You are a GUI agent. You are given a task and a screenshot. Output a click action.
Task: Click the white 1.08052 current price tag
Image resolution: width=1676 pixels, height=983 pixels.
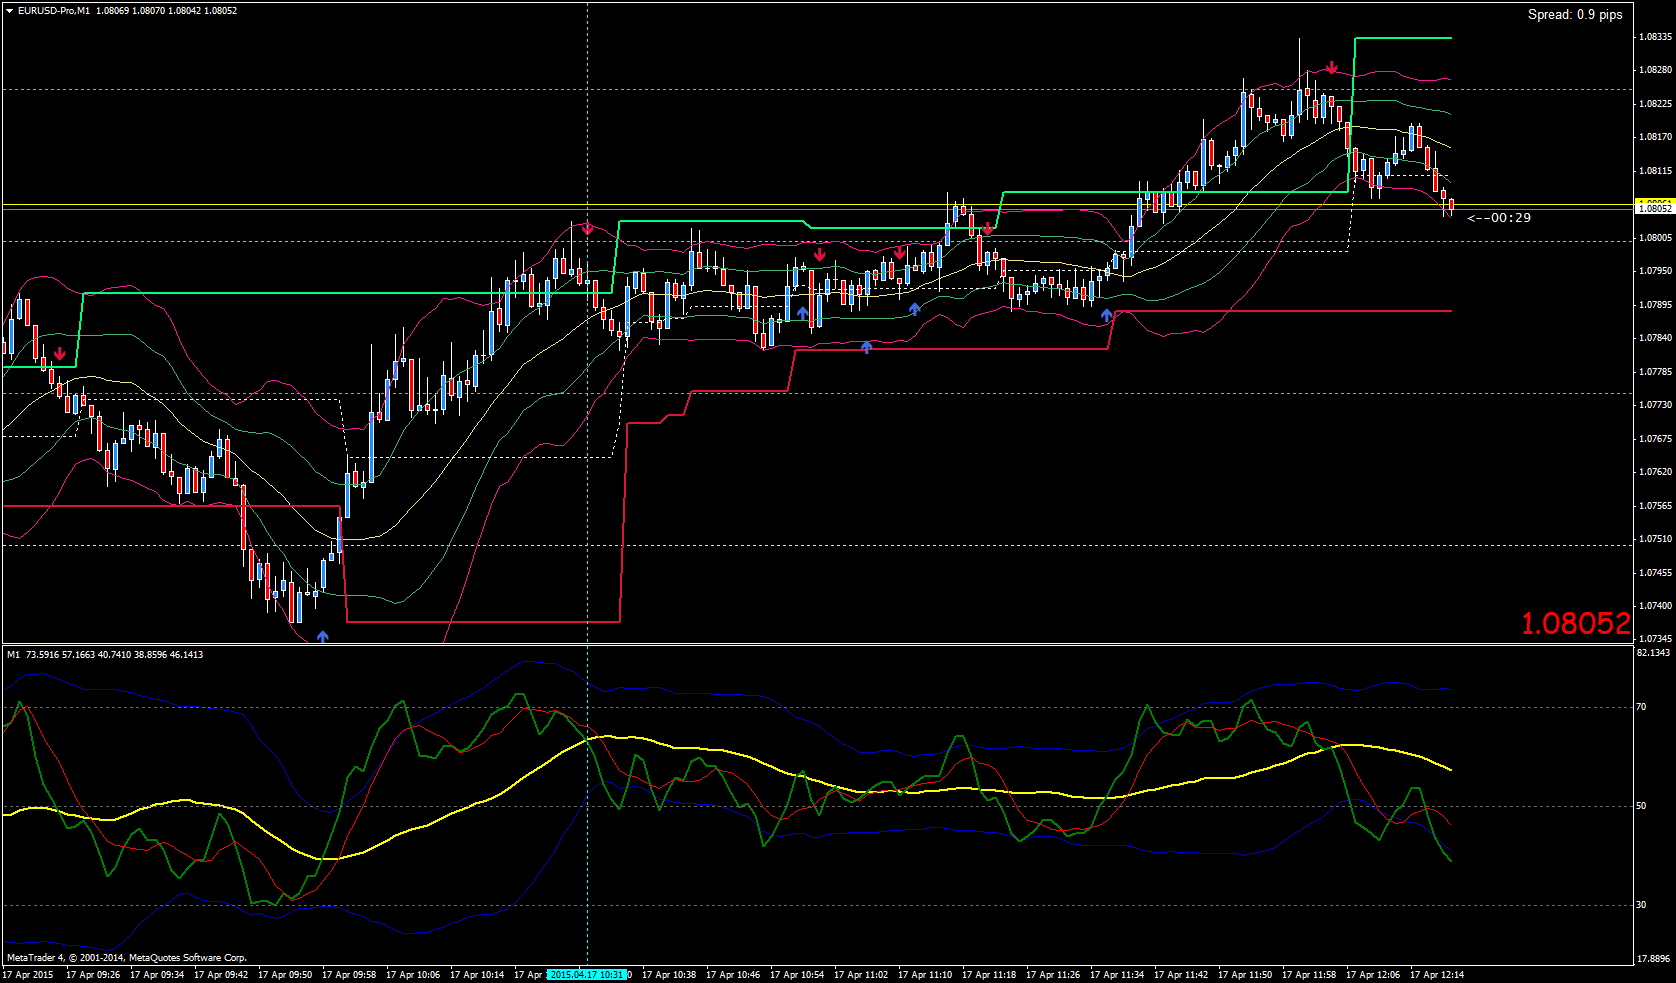click(x=1654, y=209)
